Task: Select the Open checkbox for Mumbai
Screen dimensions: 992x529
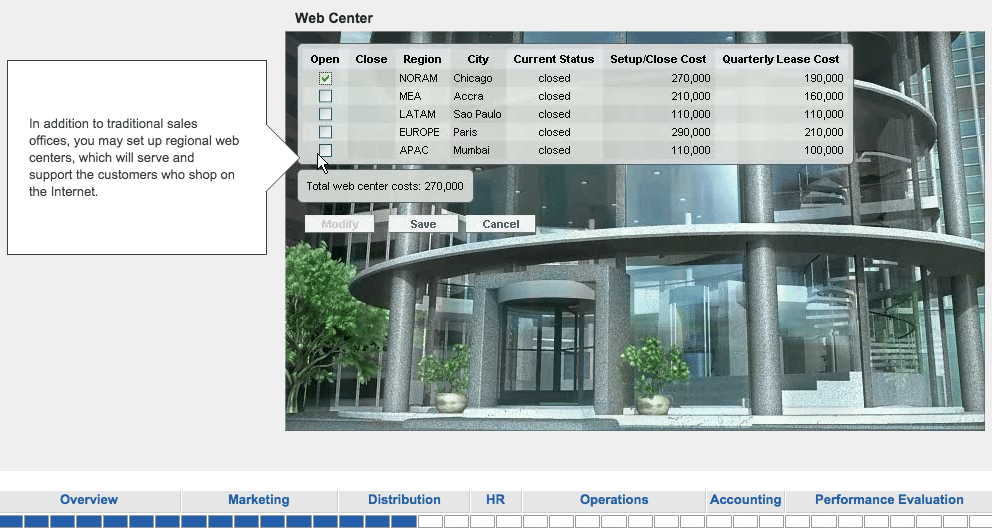Action: (x=325, y=150)
